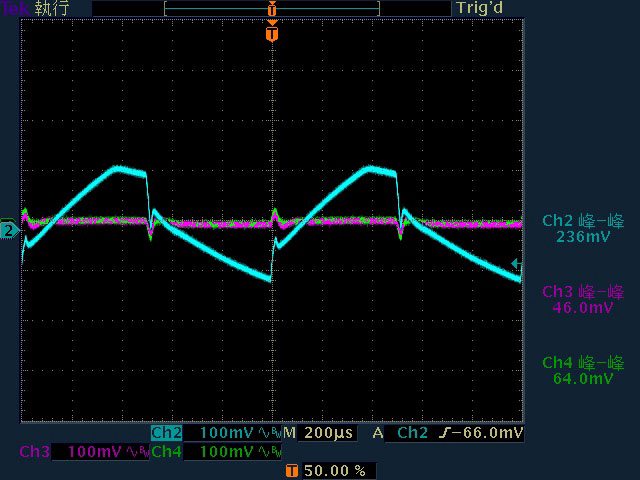This screenshot has width=640, height=480.
Task: Open the M 200µs timebase setting
Action: pyautogui.click(x=318, y=433)
